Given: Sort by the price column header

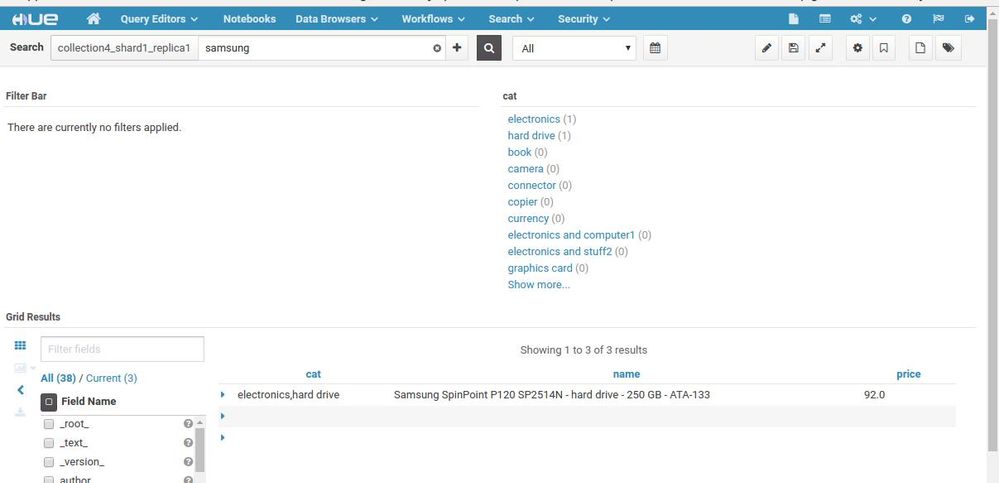Looking at the screenshot, I should coord(909,375).
